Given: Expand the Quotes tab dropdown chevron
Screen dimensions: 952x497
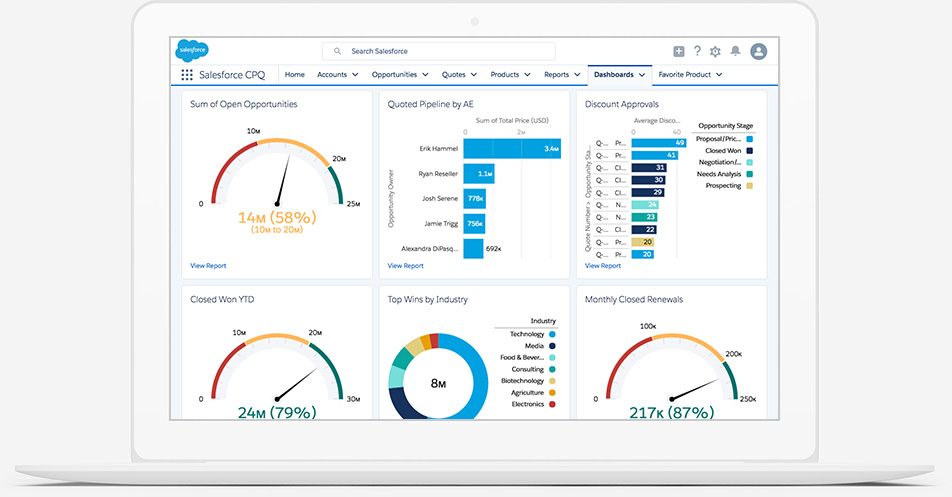Looking at the screenshot, I should (474, 75).
